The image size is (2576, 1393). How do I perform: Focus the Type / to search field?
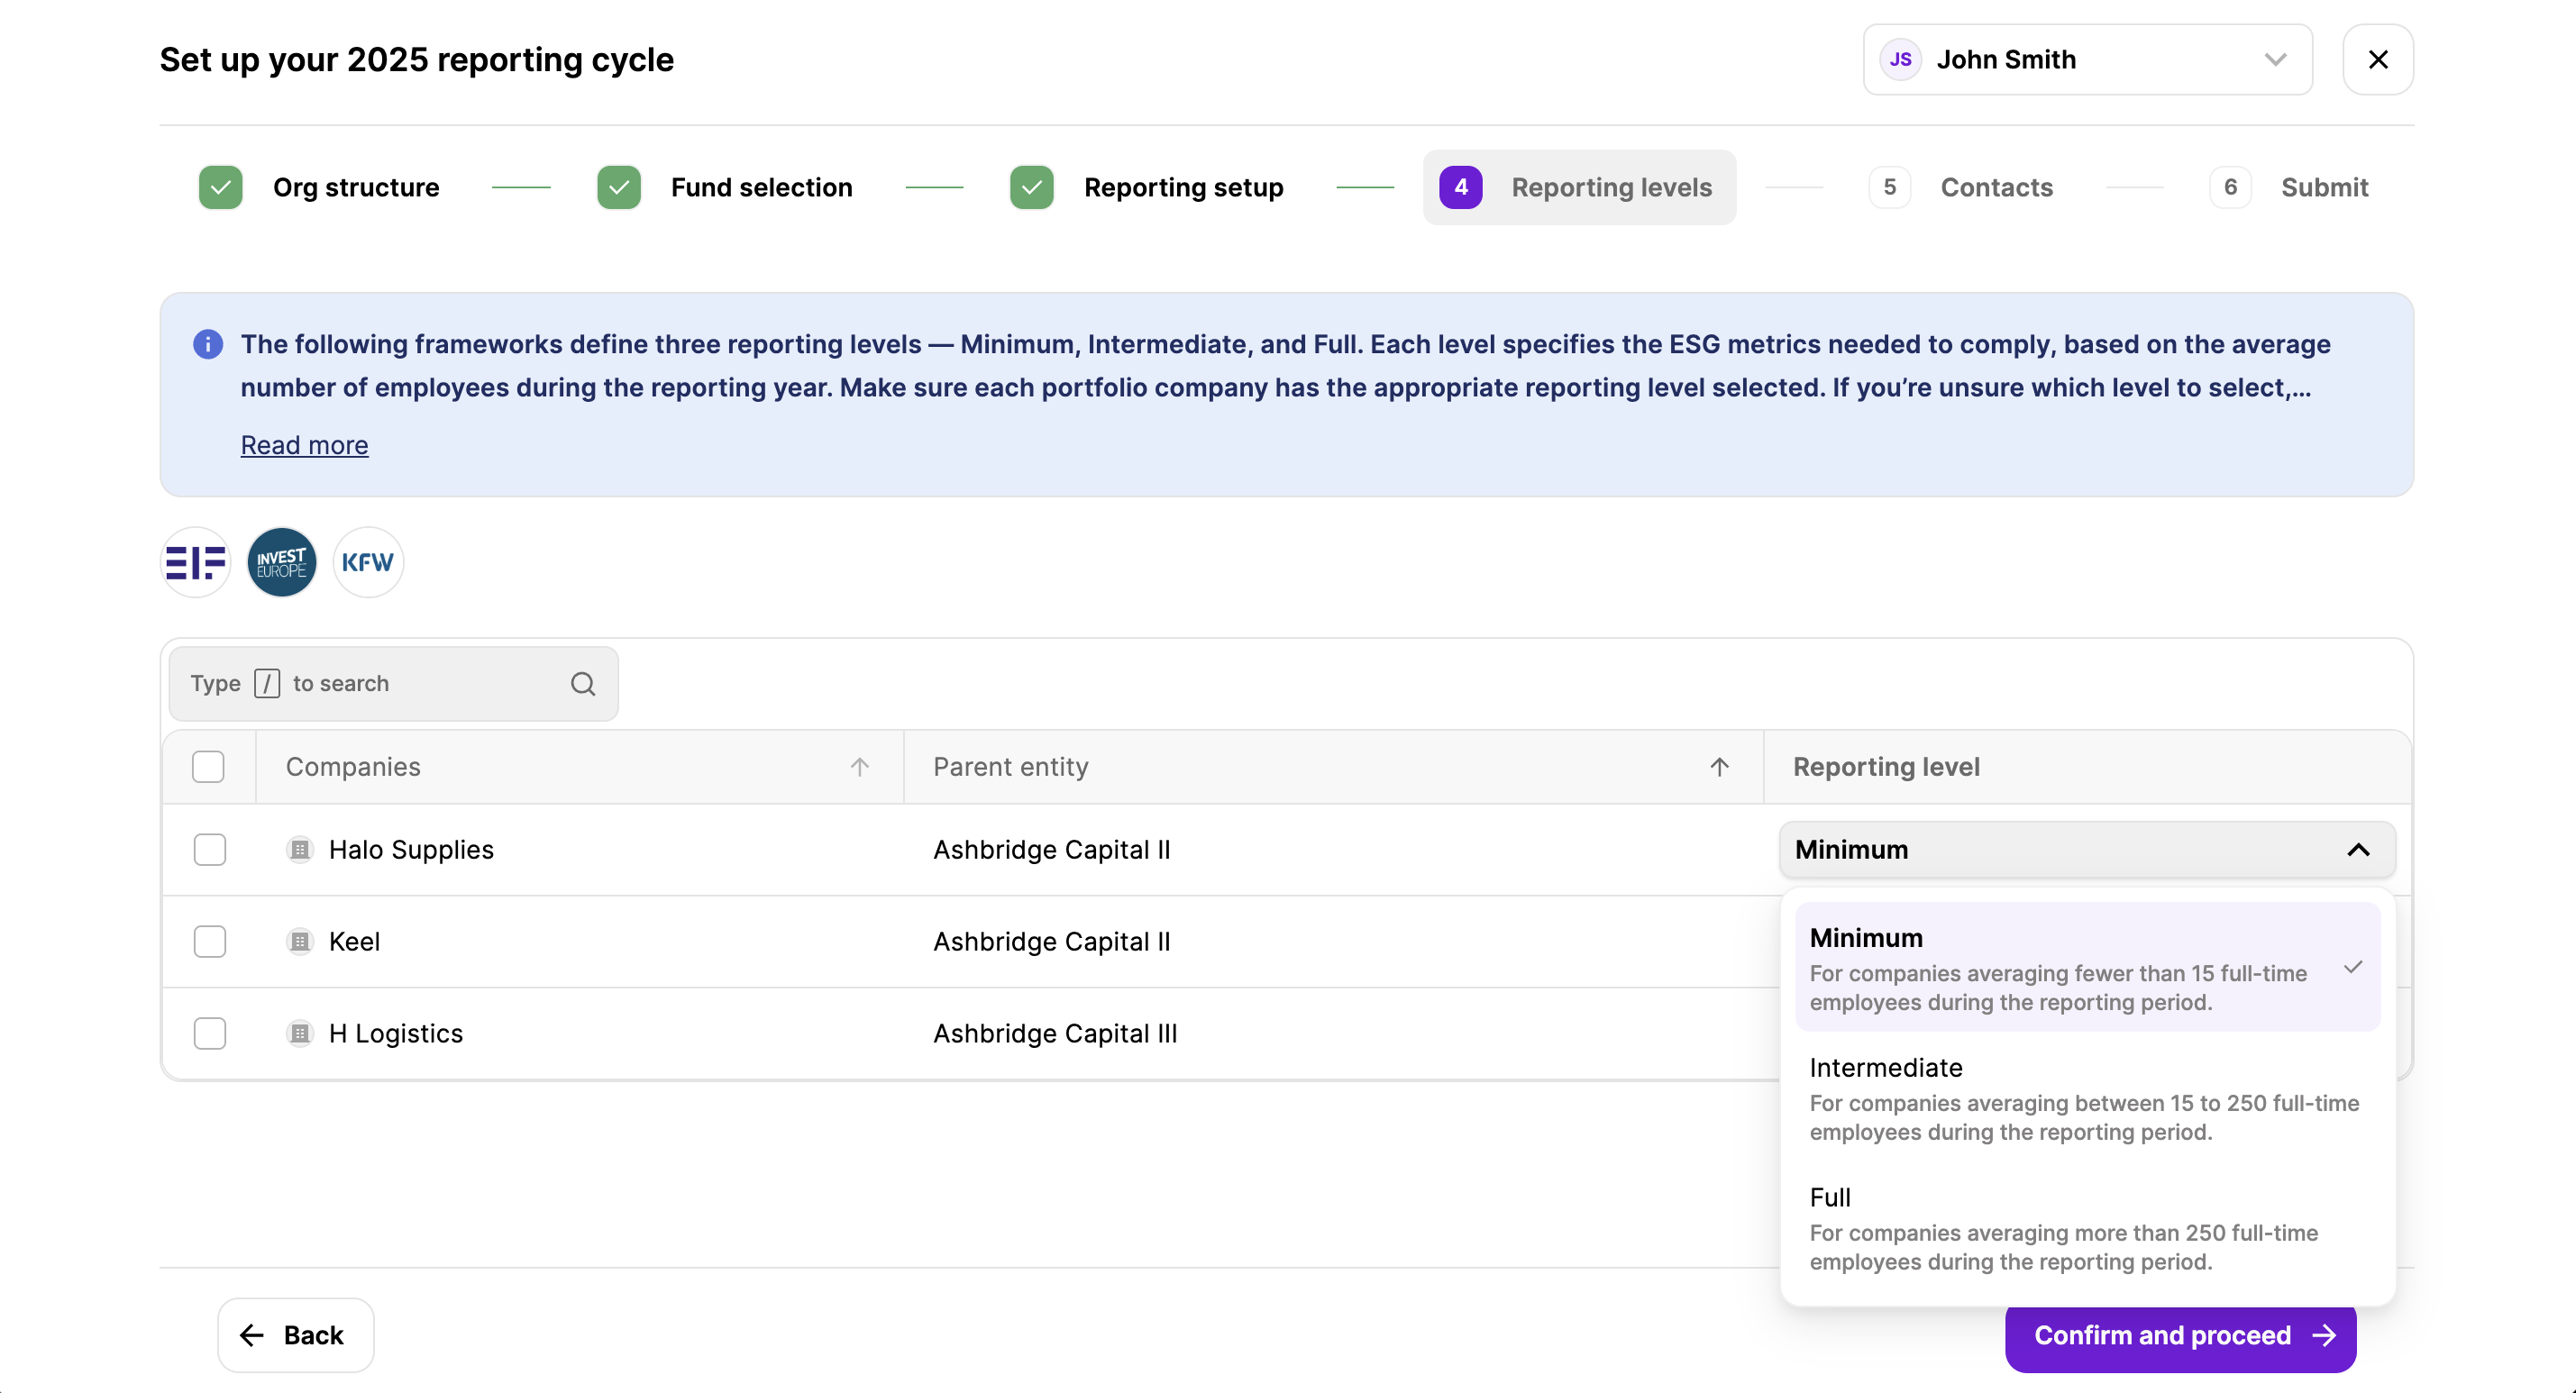click(394, 684)
